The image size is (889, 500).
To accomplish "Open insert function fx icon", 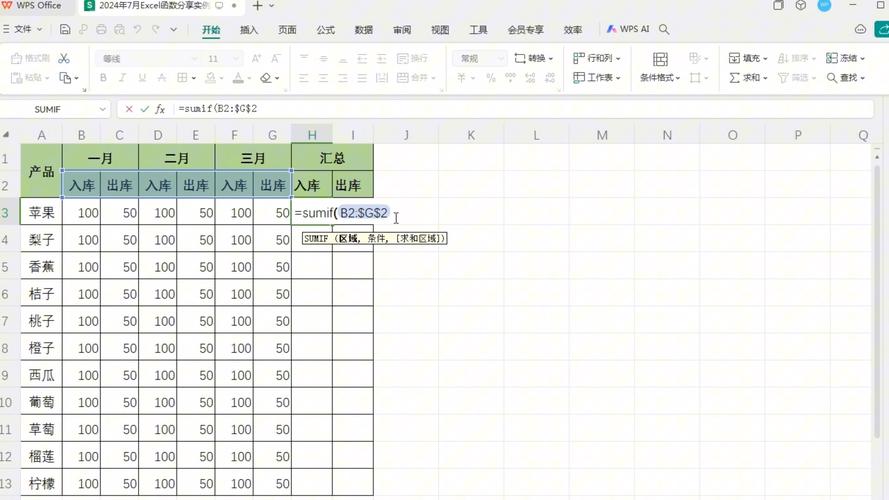I will tap(160, 109).
